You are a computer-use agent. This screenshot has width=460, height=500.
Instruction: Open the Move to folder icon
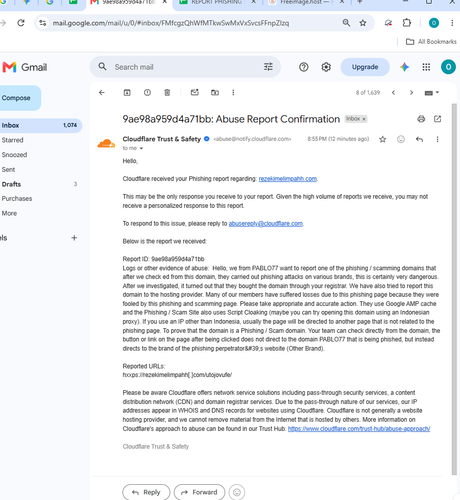click(x=215, y=93)
